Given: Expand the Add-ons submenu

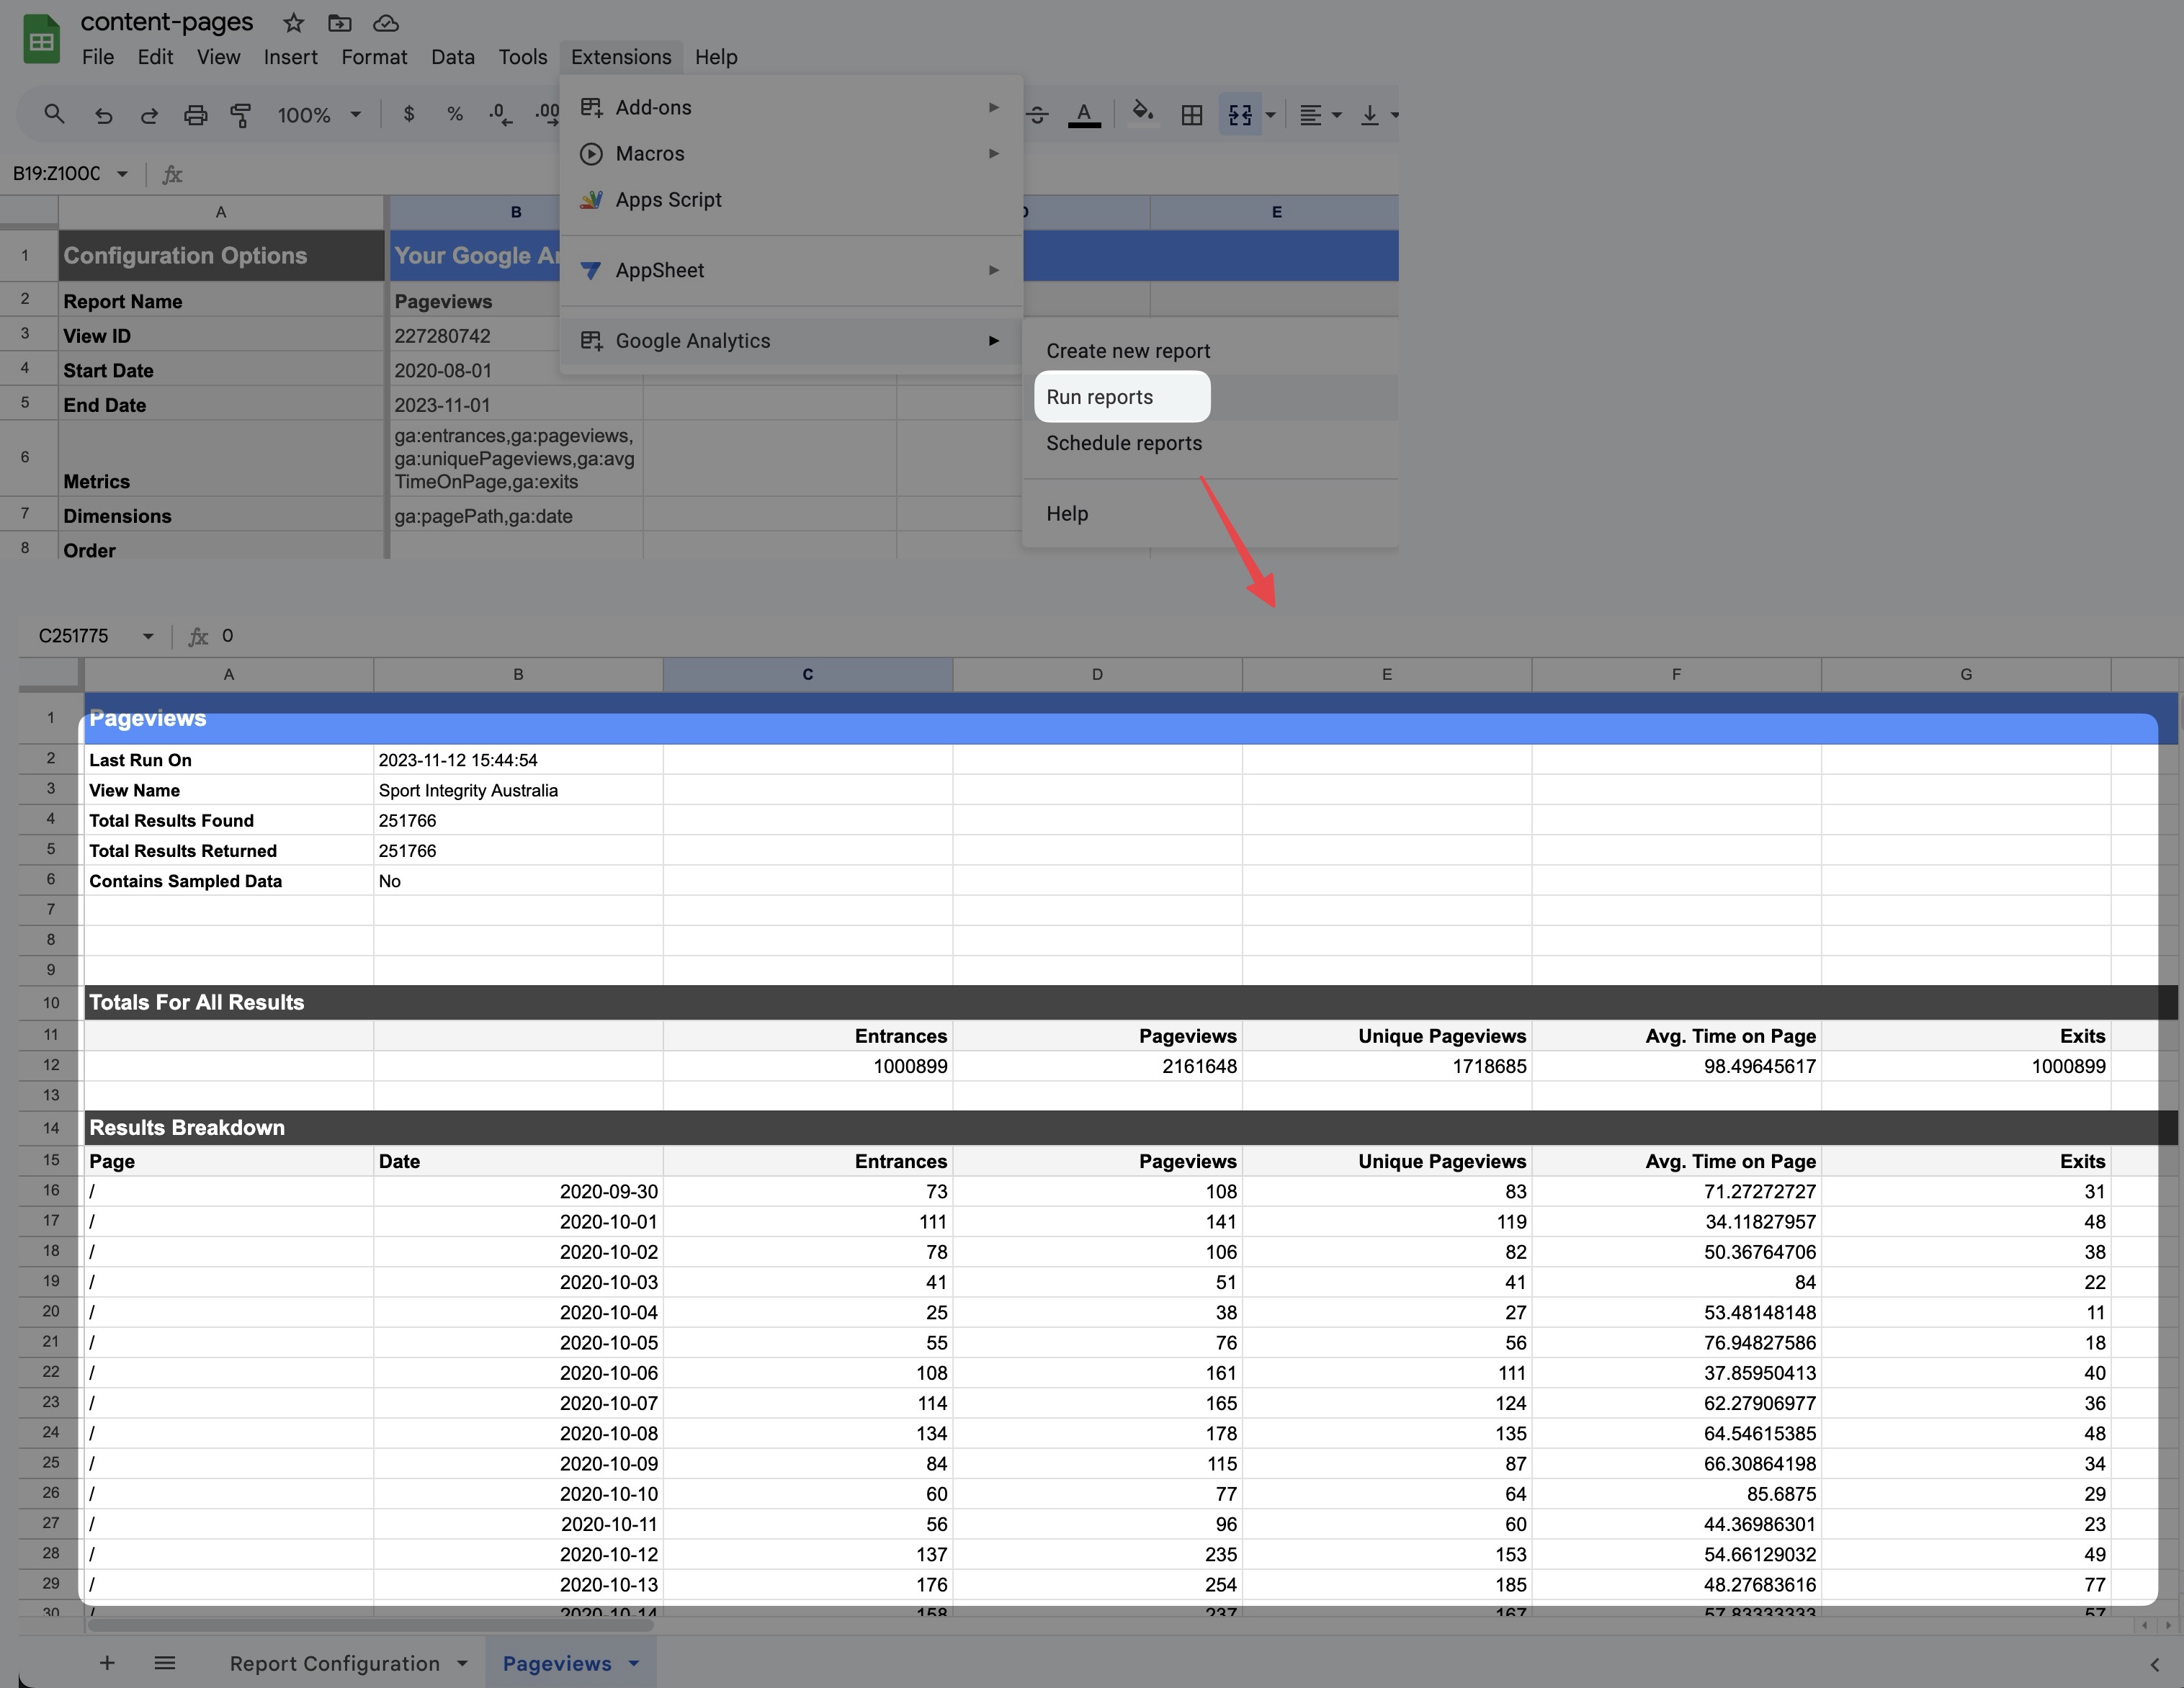Looking at the screenshot, I should click(x=791, y=107).
